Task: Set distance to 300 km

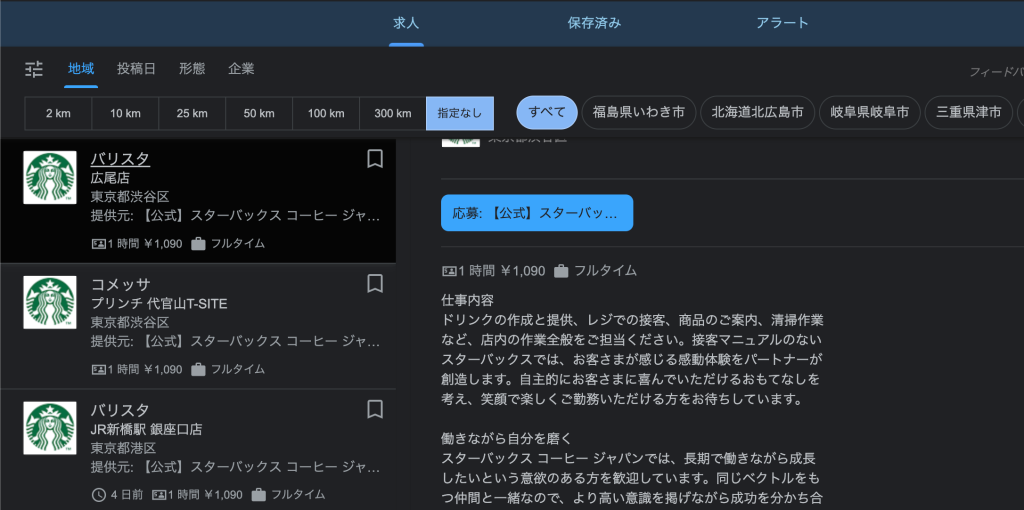Action: [393, 114]
